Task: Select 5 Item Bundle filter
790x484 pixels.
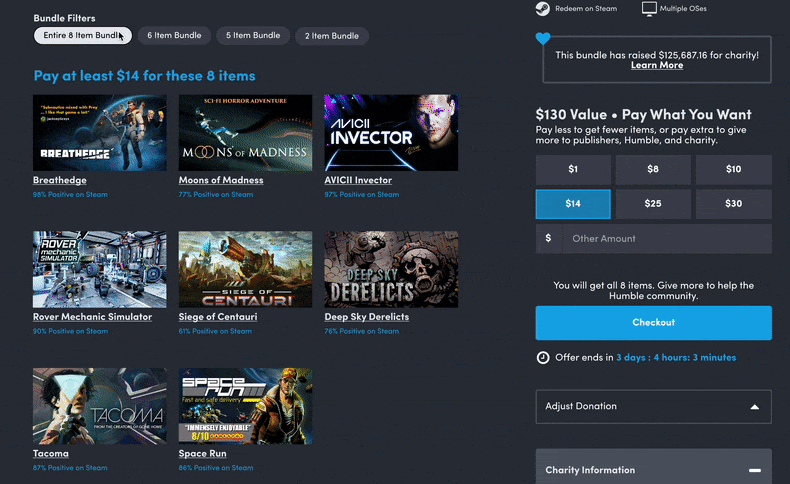Action: click(x=253, y=35)
